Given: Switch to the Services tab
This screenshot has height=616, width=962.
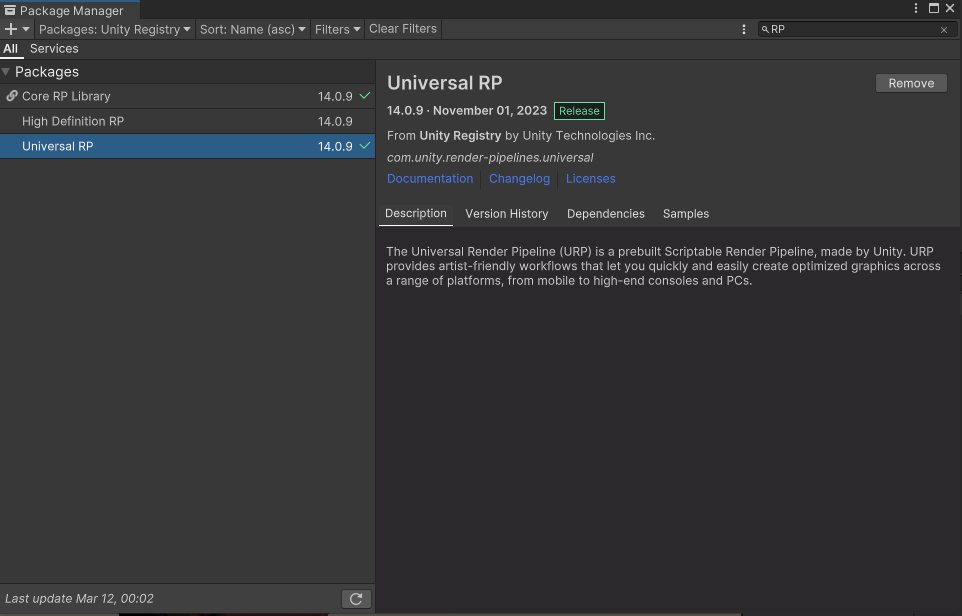Looking at the screenshot, I should [x=54, y=48].
